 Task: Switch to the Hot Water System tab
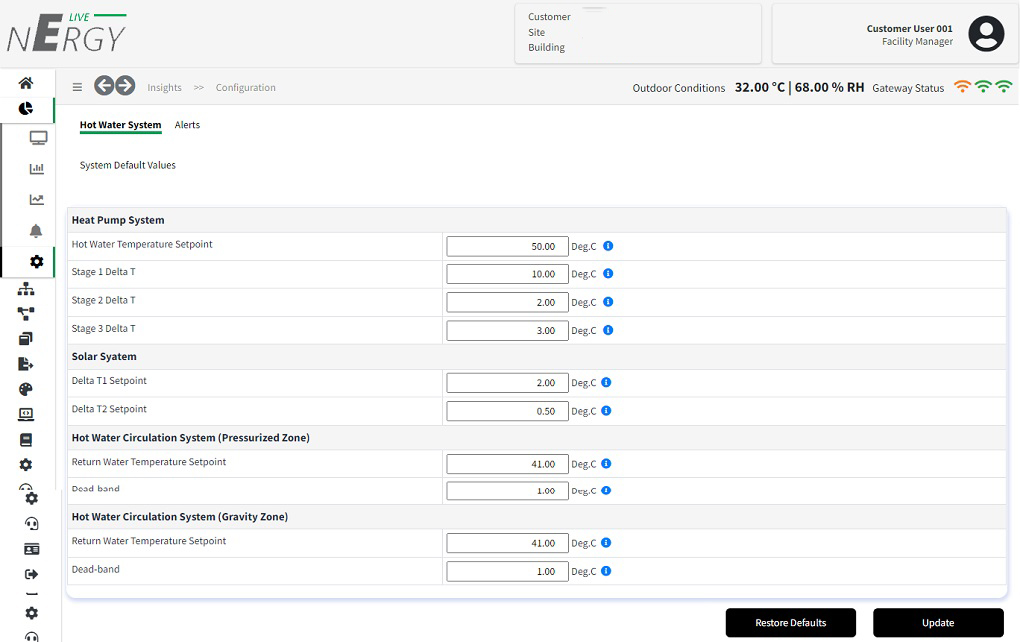coord(120,125)
